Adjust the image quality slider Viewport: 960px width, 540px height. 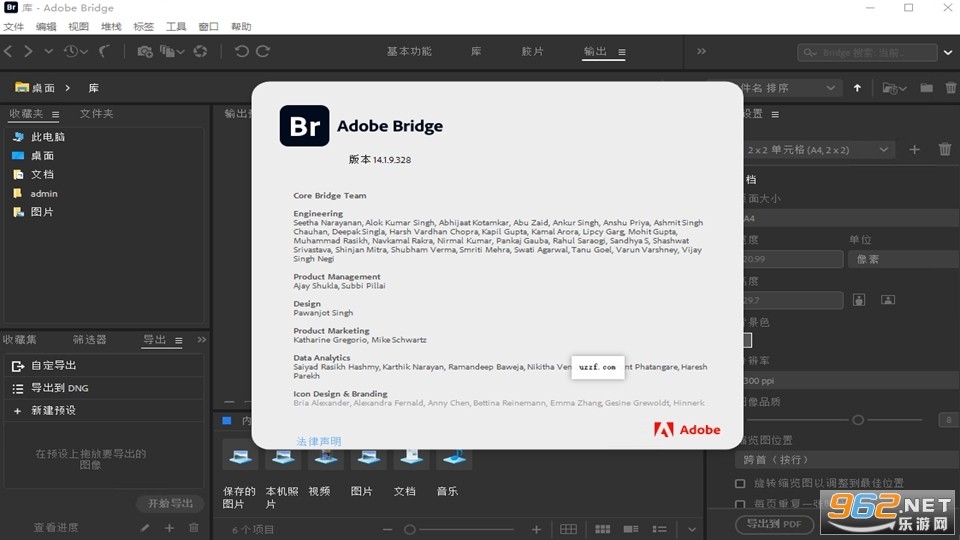pyautogui.click(x=858, y=420)
